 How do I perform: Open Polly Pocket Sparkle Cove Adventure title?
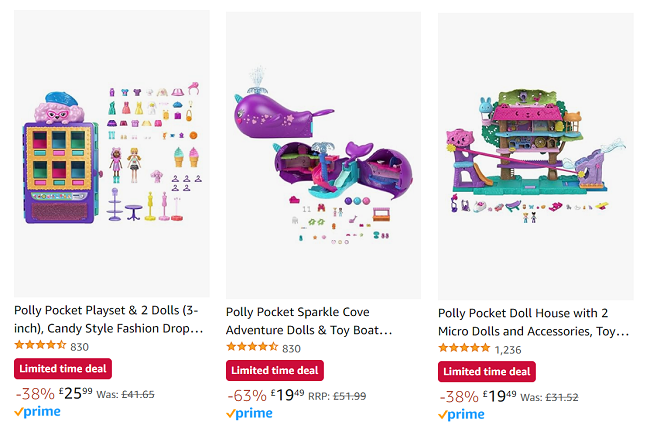(x=309, y=321)
